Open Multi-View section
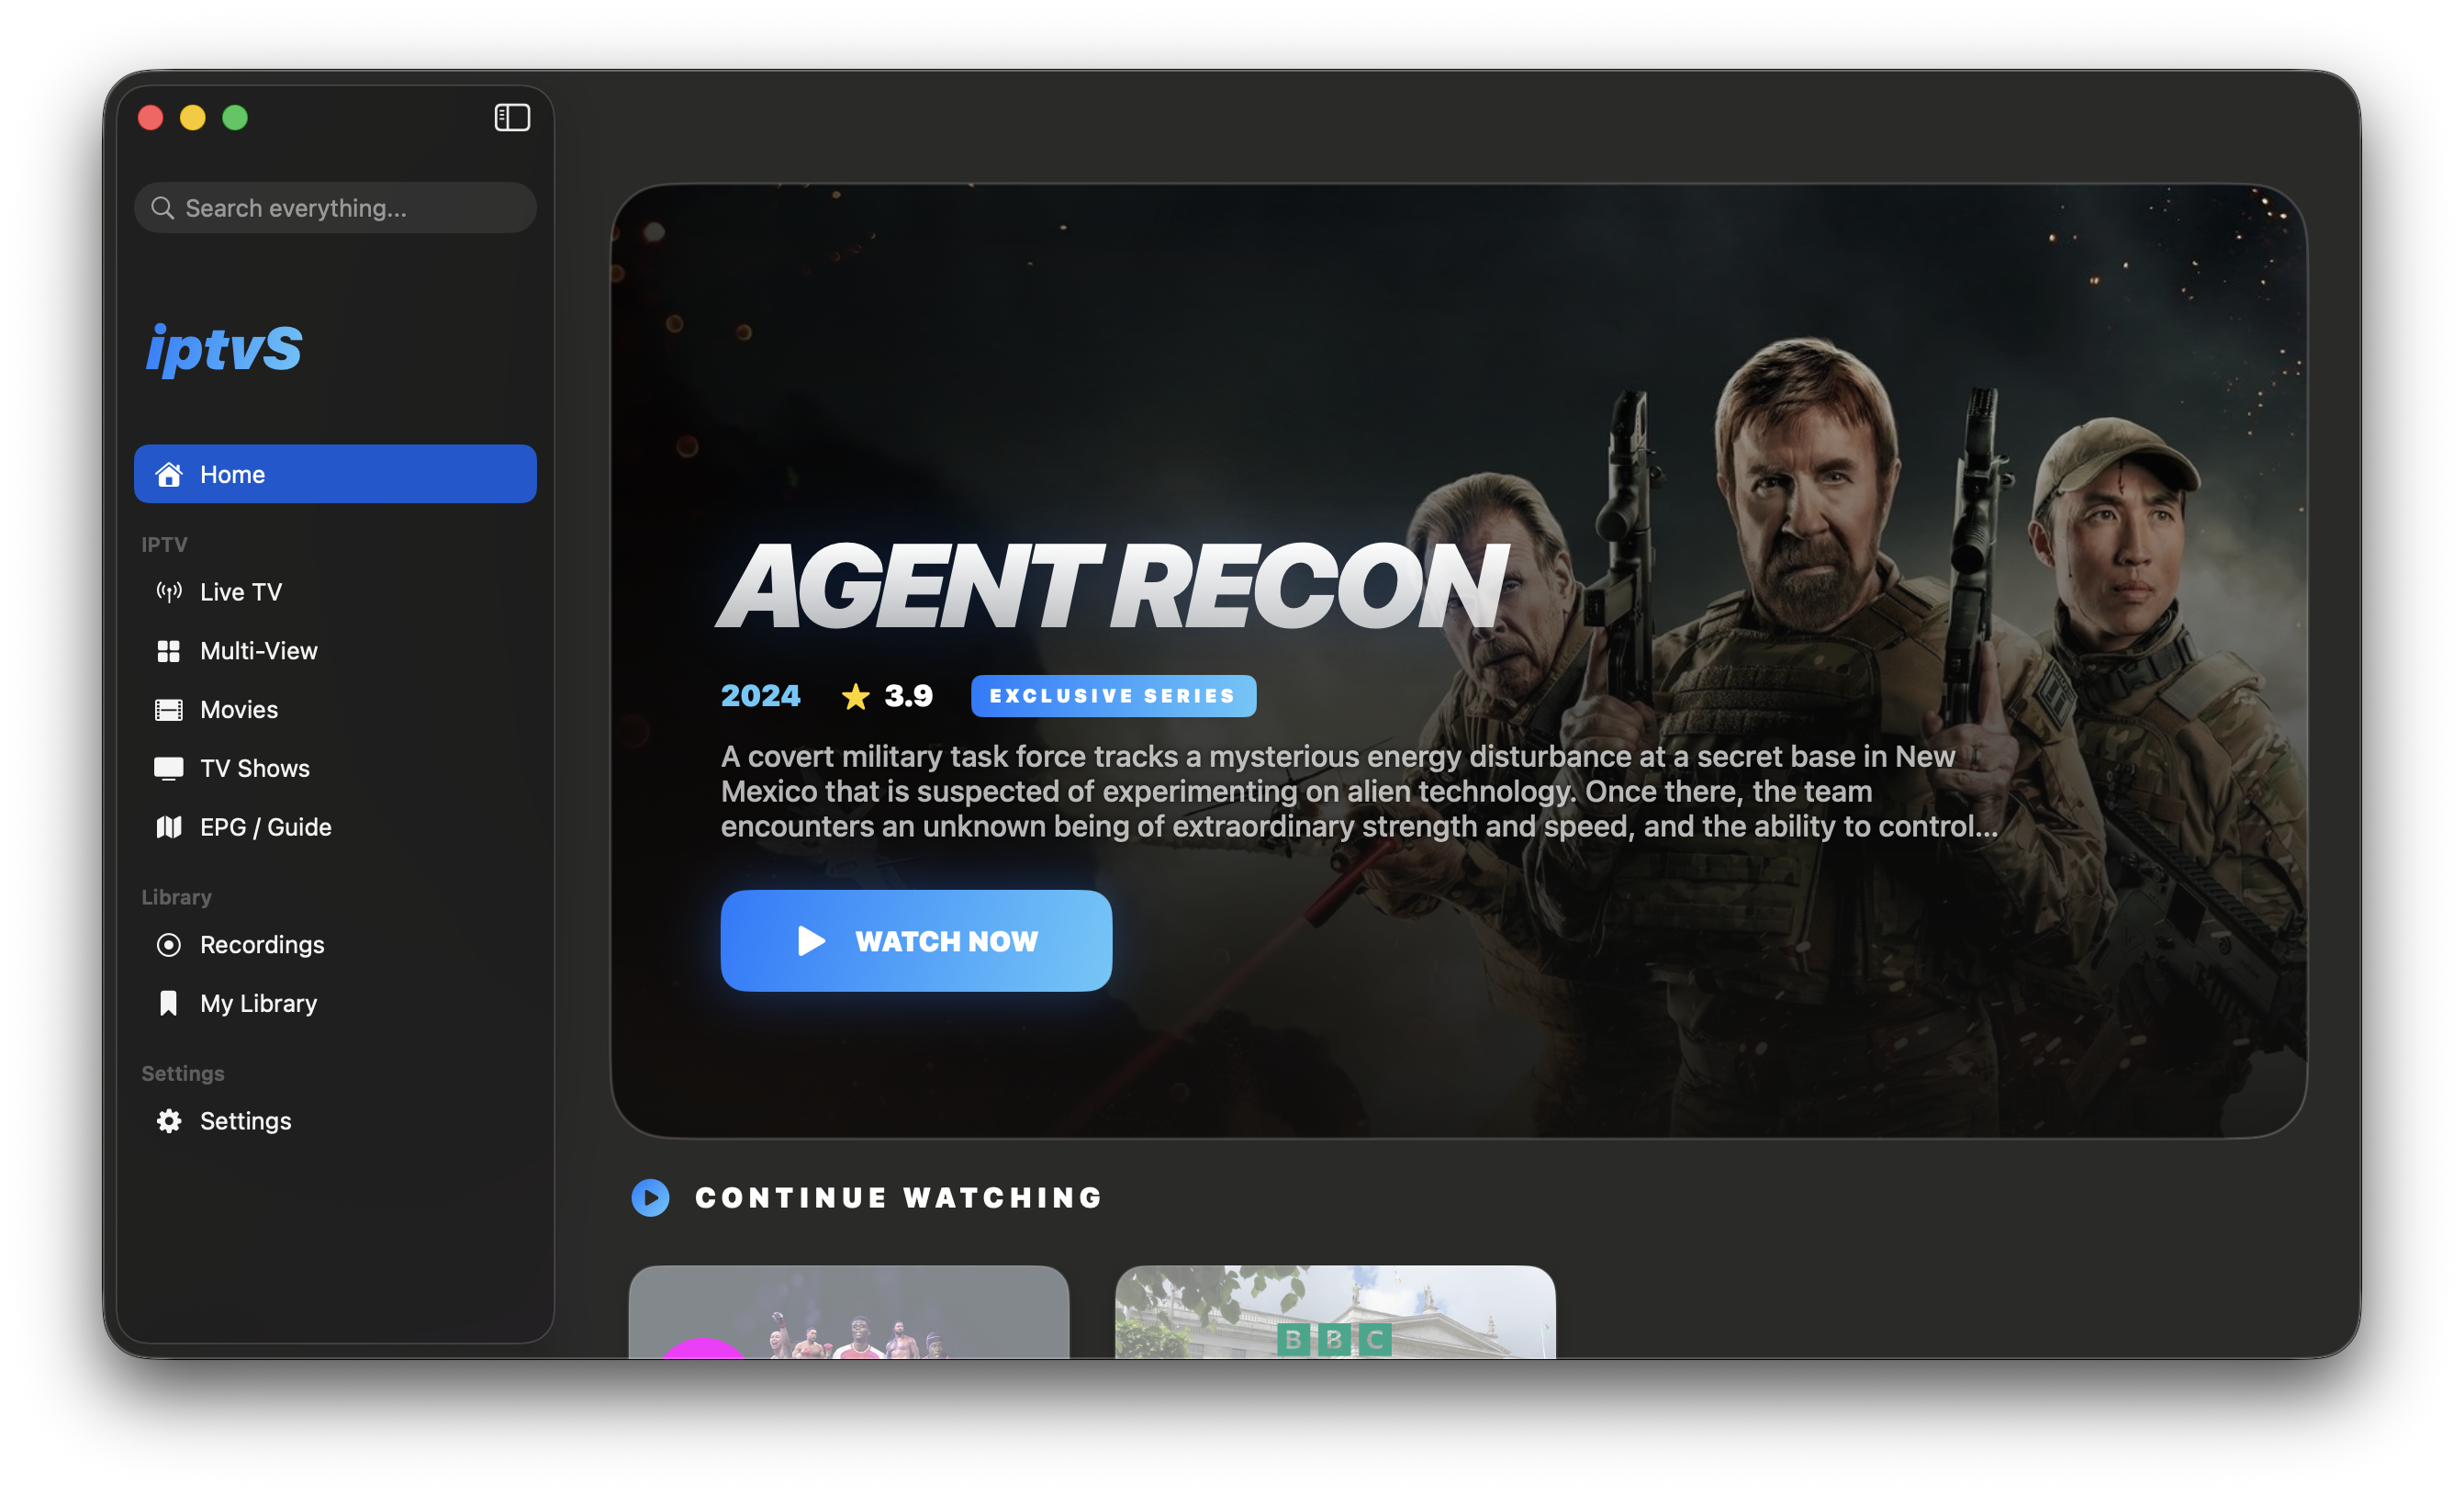This screenshot has width=2464, height=1495. point(335,651)
